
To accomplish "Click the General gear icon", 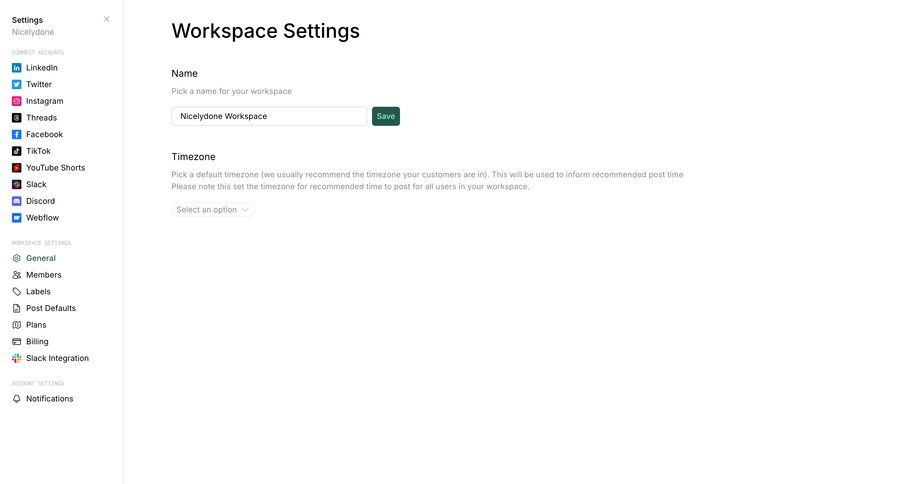I will [17, 258].
